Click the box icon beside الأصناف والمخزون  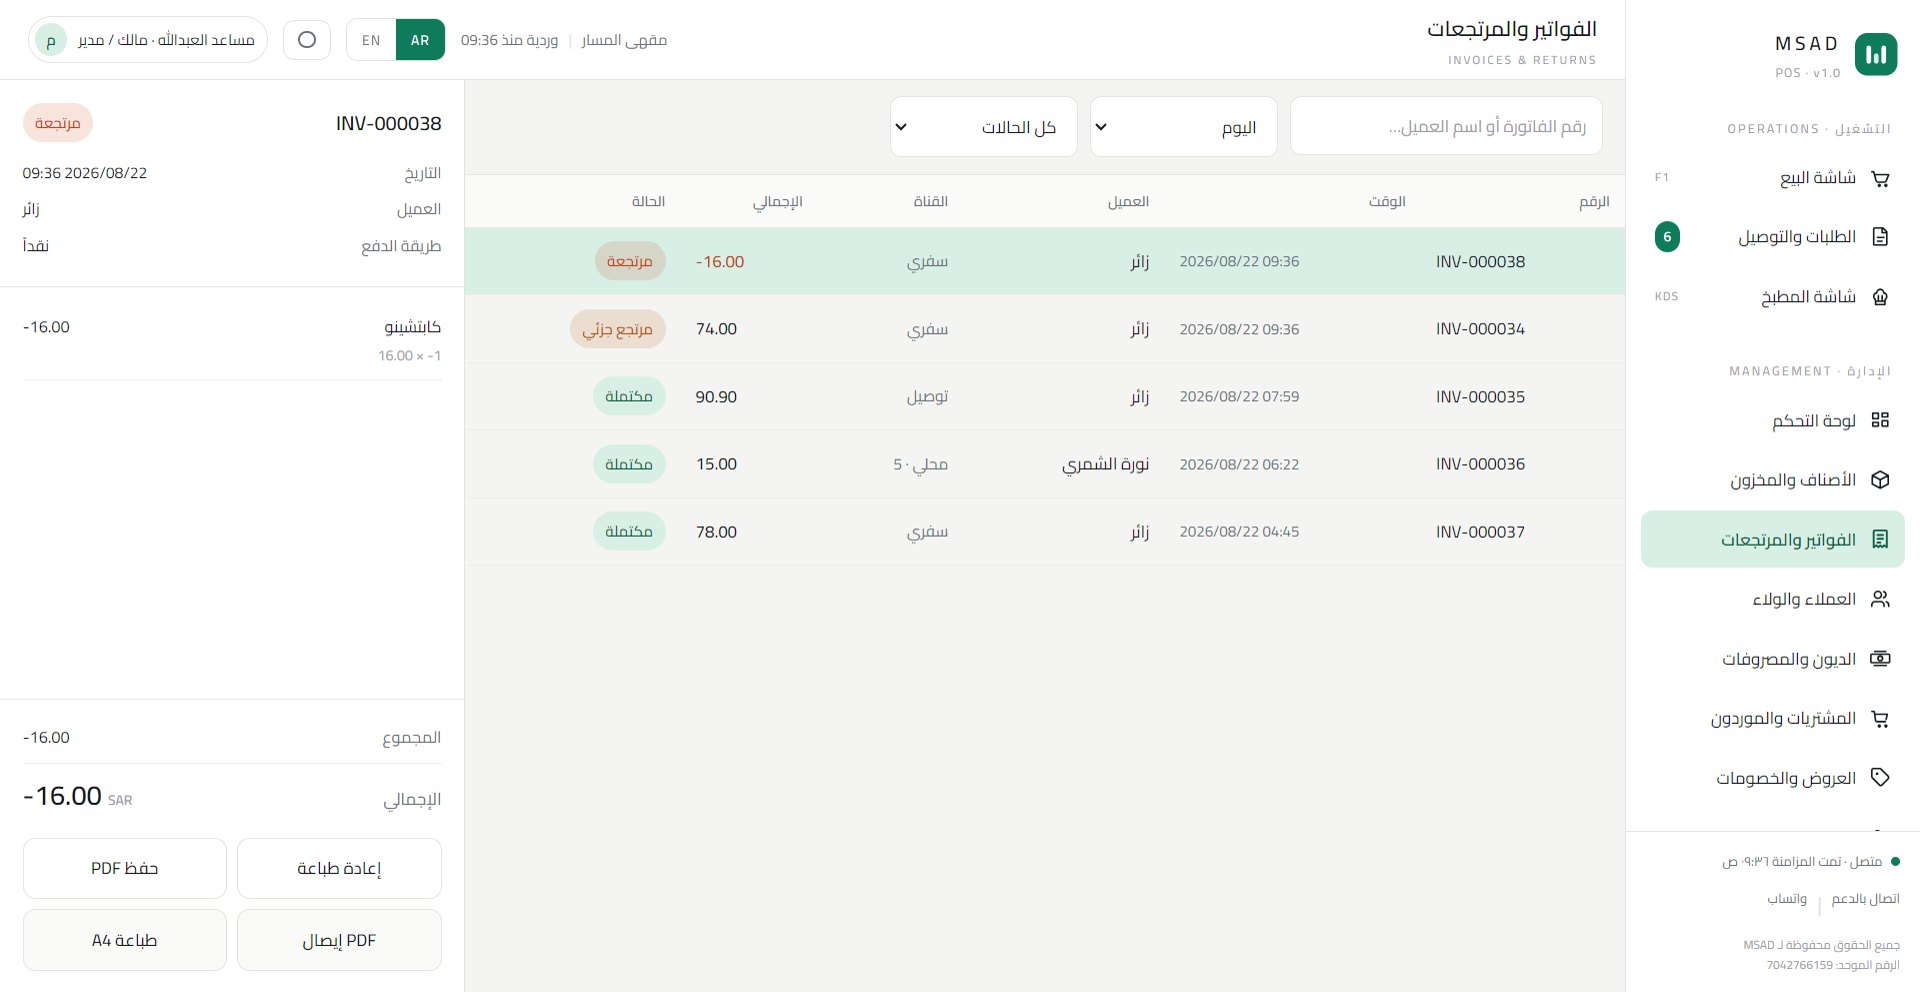[1880, 480]
